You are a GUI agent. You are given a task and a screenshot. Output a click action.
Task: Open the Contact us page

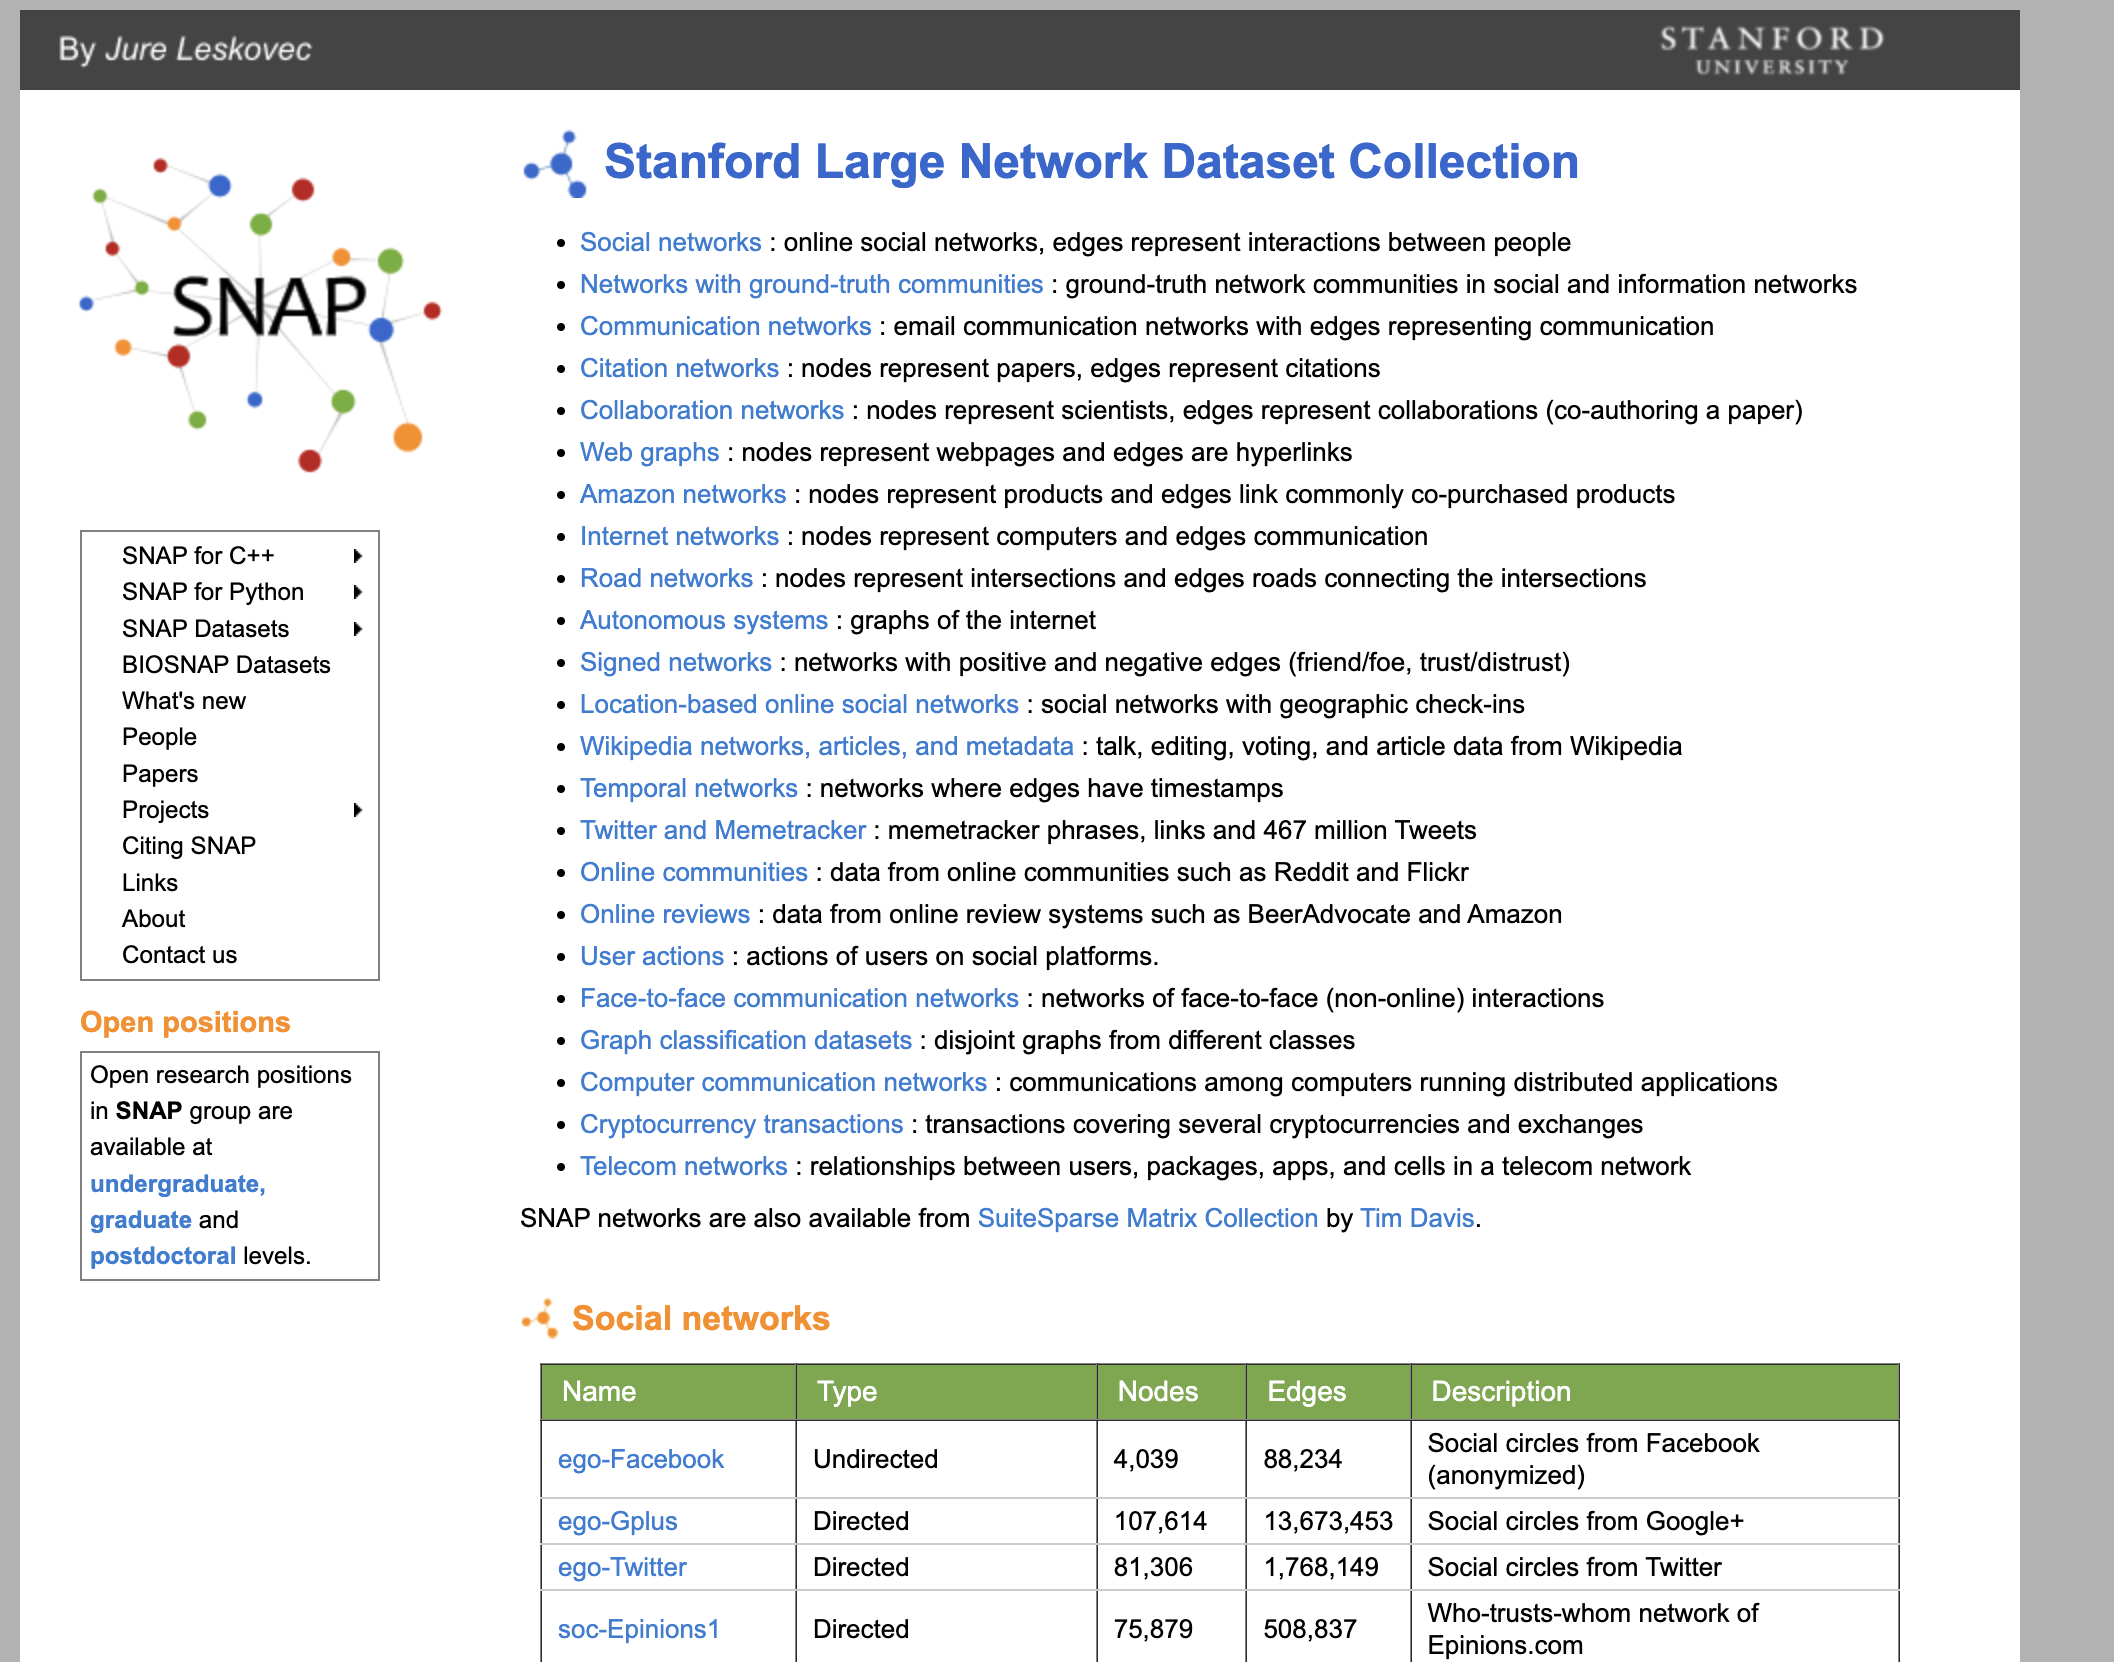[179, 954]
